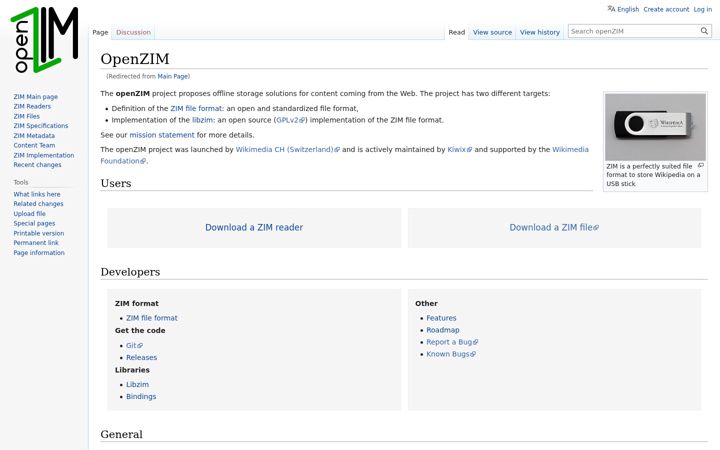Follow the Main Page redirect link
Image resolution: width=720 pixels, height=450 pixels.
(173, 77)
